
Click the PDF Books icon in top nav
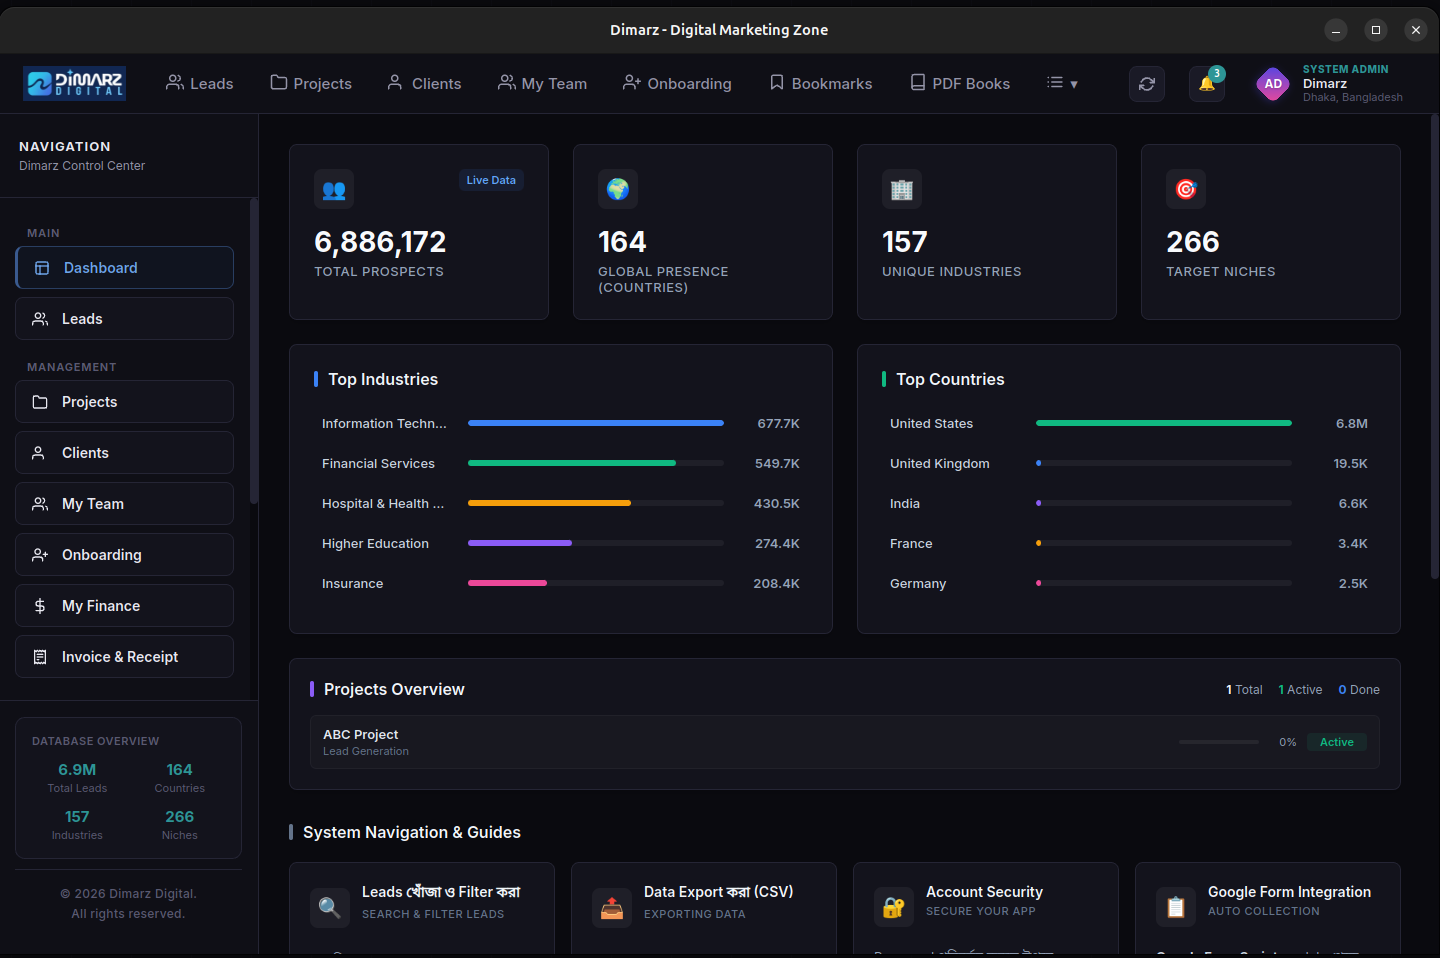tap(918, 82)
